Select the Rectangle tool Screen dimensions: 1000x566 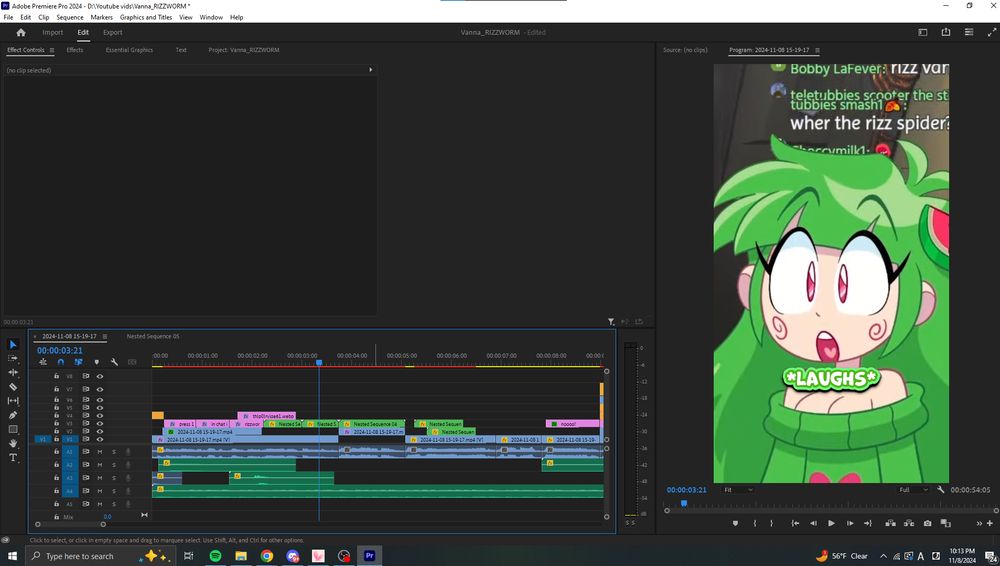[x=13, y=429]
